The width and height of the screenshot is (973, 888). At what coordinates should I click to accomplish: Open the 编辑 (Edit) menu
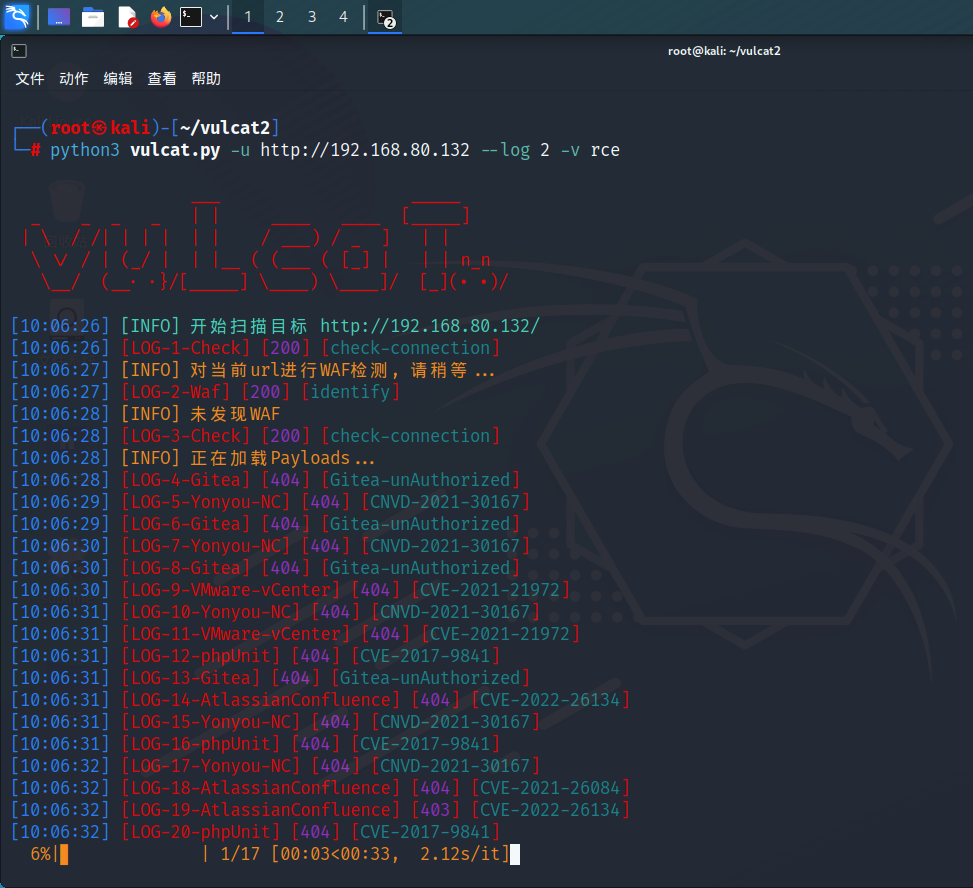[118, 79]
